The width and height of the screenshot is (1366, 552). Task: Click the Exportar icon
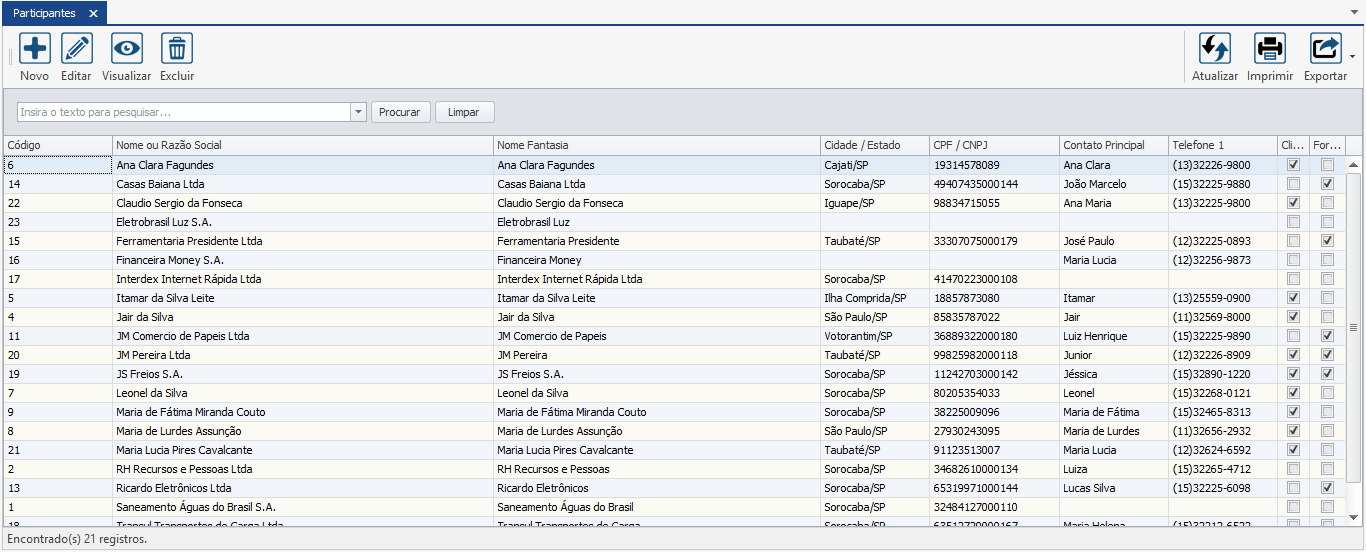tap(1325, 49)
